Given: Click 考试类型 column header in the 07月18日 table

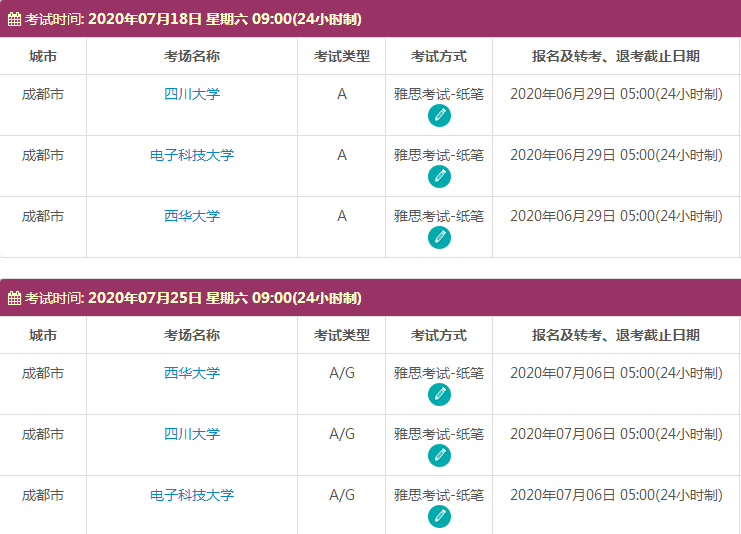Looking at the screenshot, I should coord(342,56).
